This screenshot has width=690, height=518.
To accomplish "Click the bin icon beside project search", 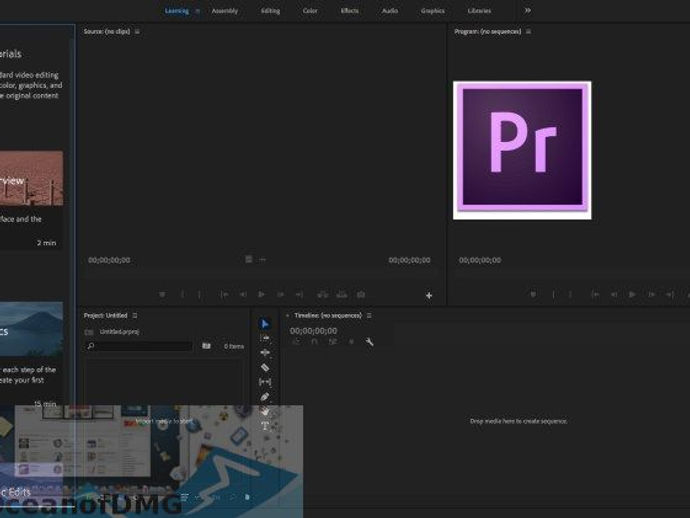I will click(x=206, y=346).
